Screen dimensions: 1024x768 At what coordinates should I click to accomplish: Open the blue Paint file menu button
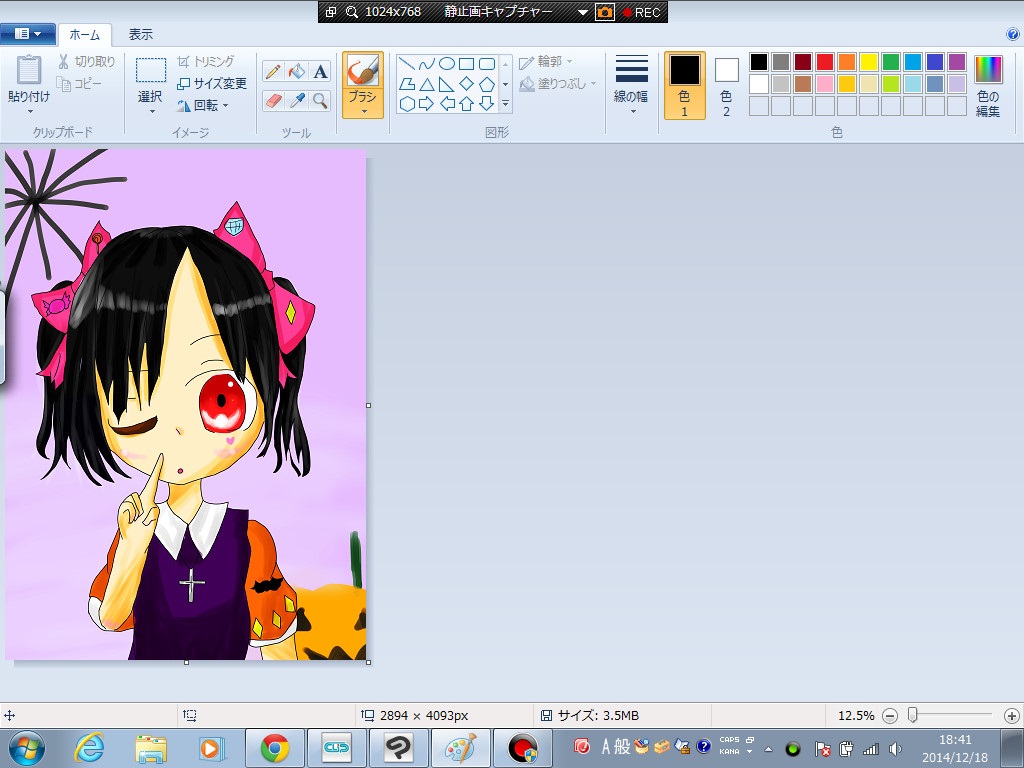coord(27,34)
